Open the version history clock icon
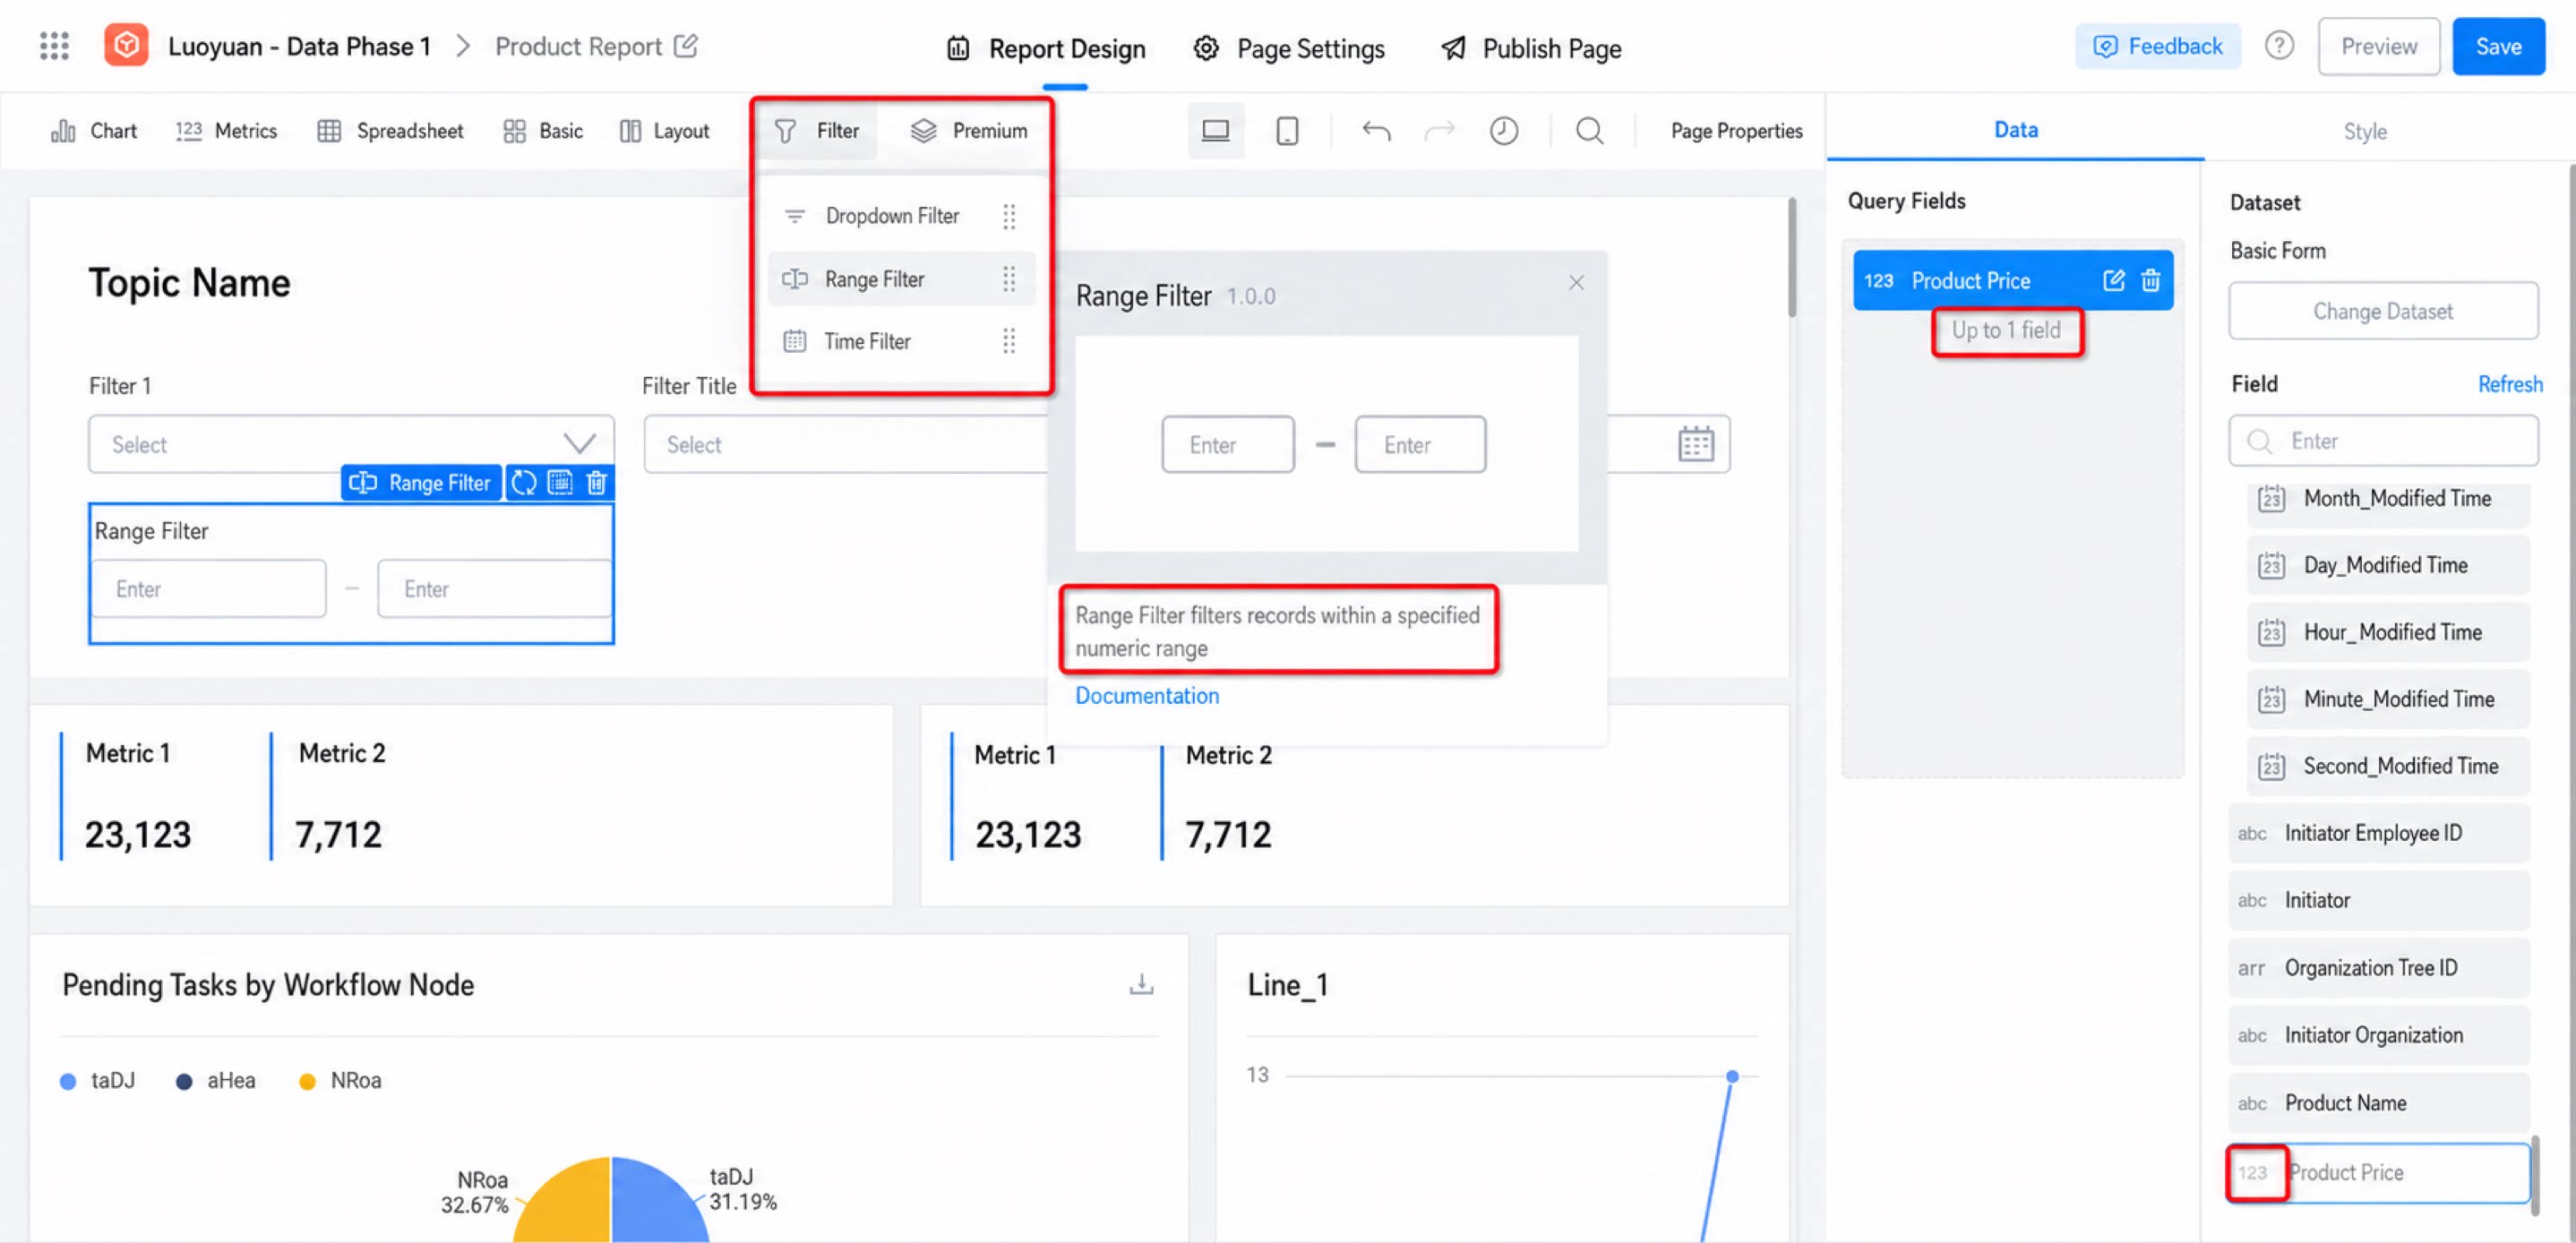Image resolution: width=2576 pixels, height=1243 pixels. pos(1503,131)
